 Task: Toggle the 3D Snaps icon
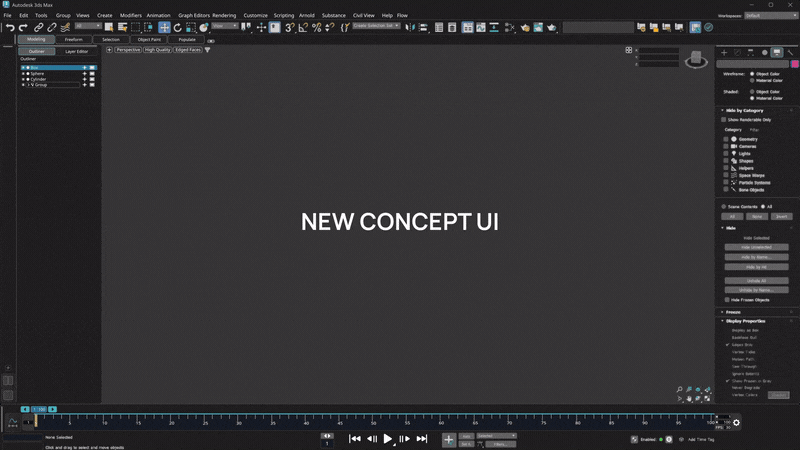coord(289,28)
